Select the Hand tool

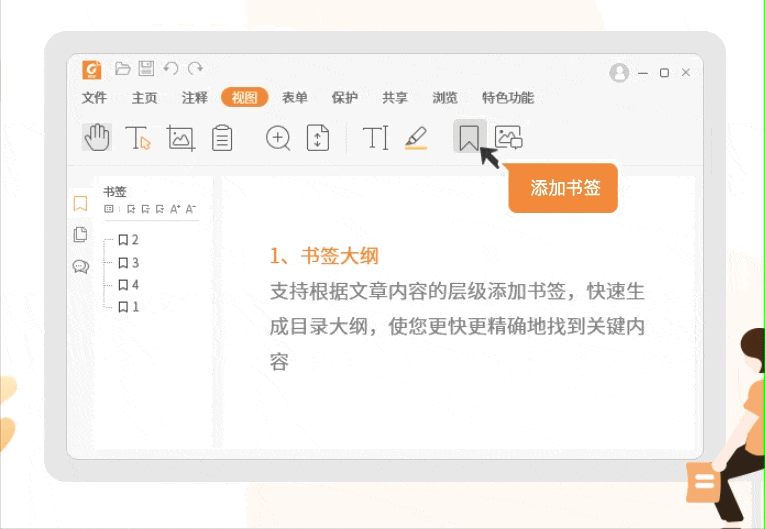pyautogui.click(x=97, y=138)
